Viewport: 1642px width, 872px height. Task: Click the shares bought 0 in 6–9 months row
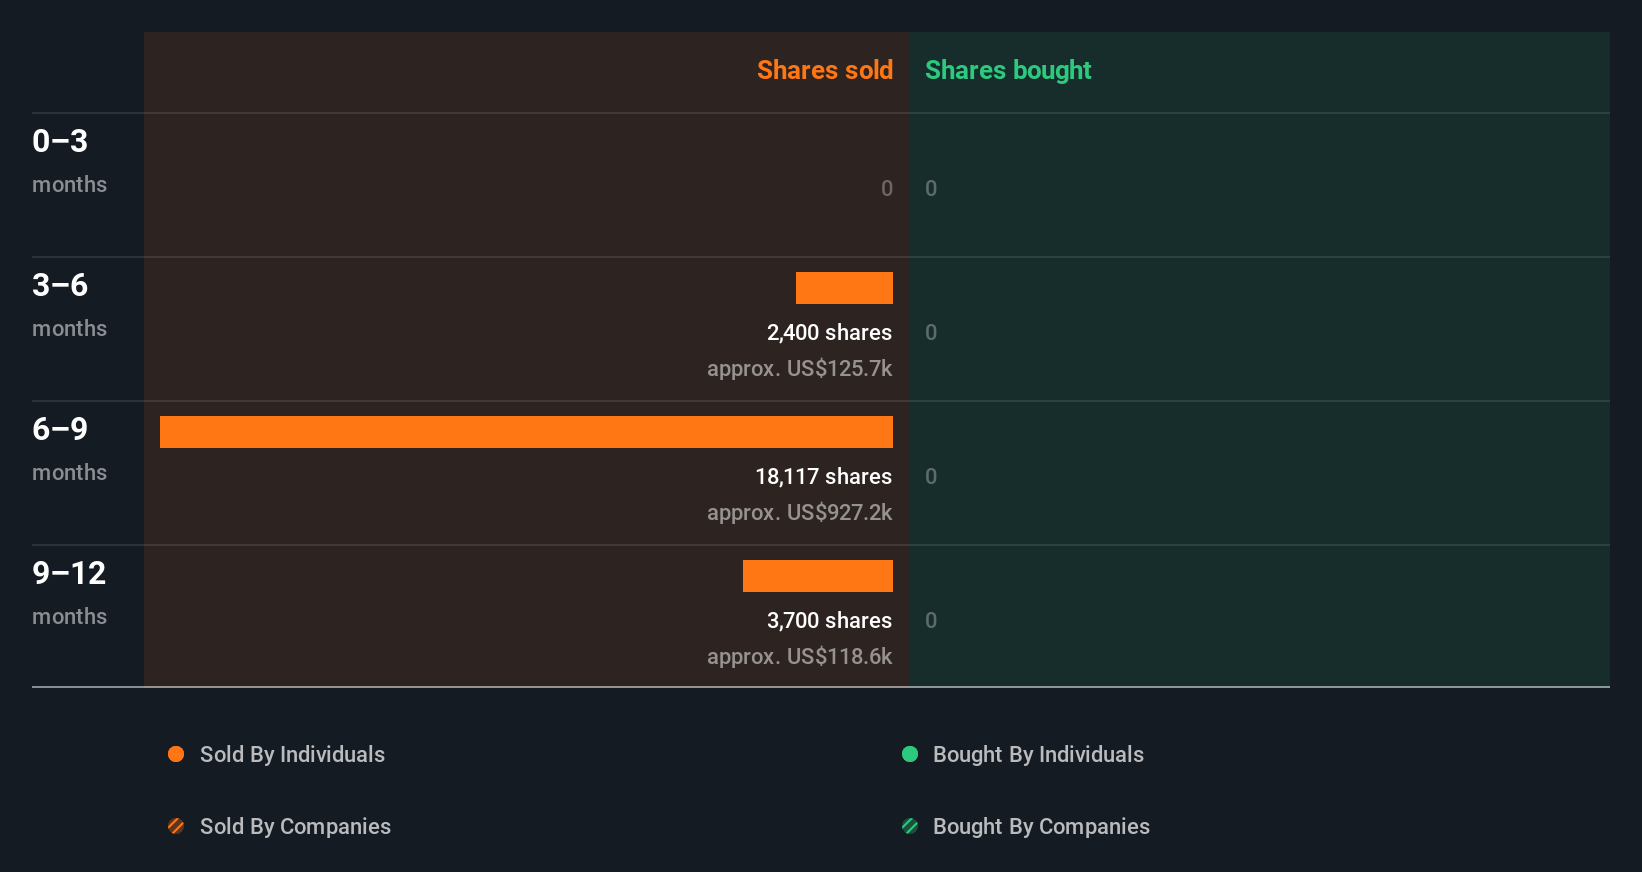coord(931,477)
